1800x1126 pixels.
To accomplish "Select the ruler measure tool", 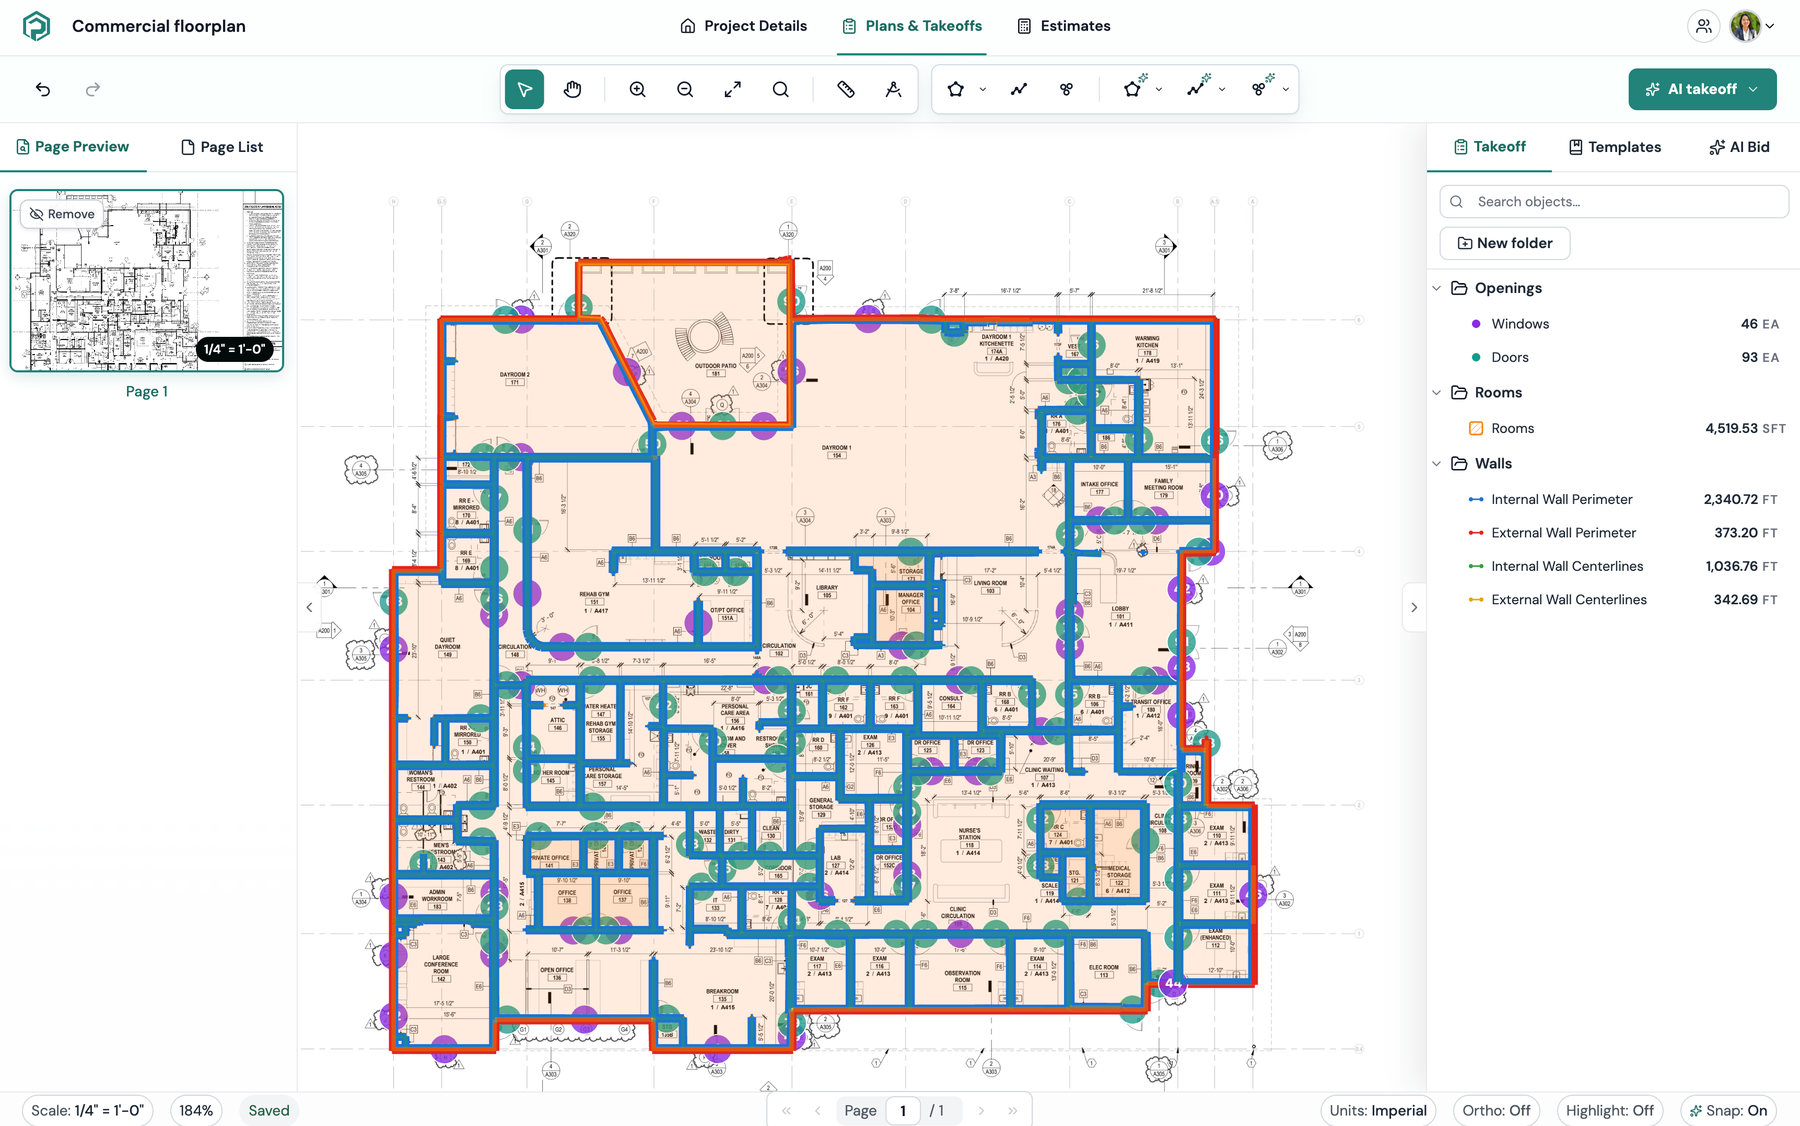I will [846, 89].
